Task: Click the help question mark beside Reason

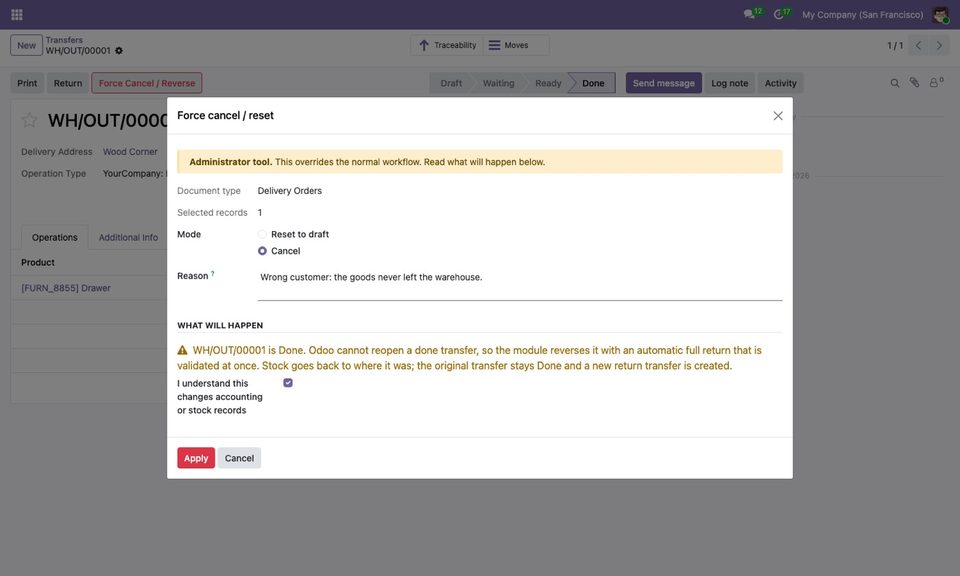Action: (x=212, y=274)
